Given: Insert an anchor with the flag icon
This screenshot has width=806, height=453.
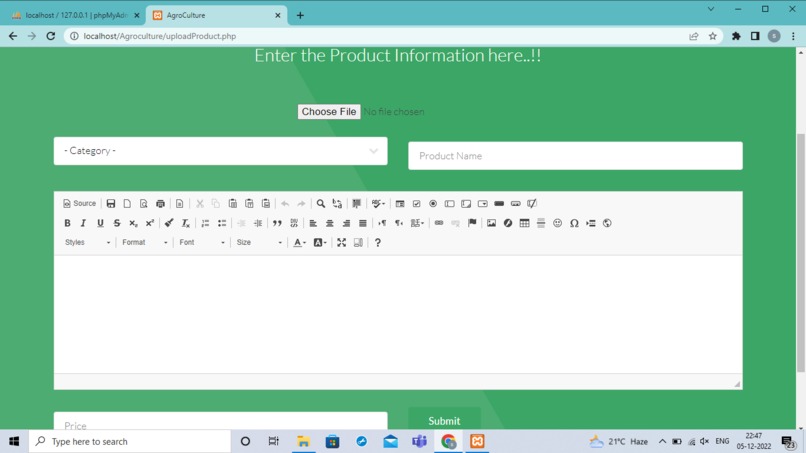Looking at the screenshot, I should (472, 223).
